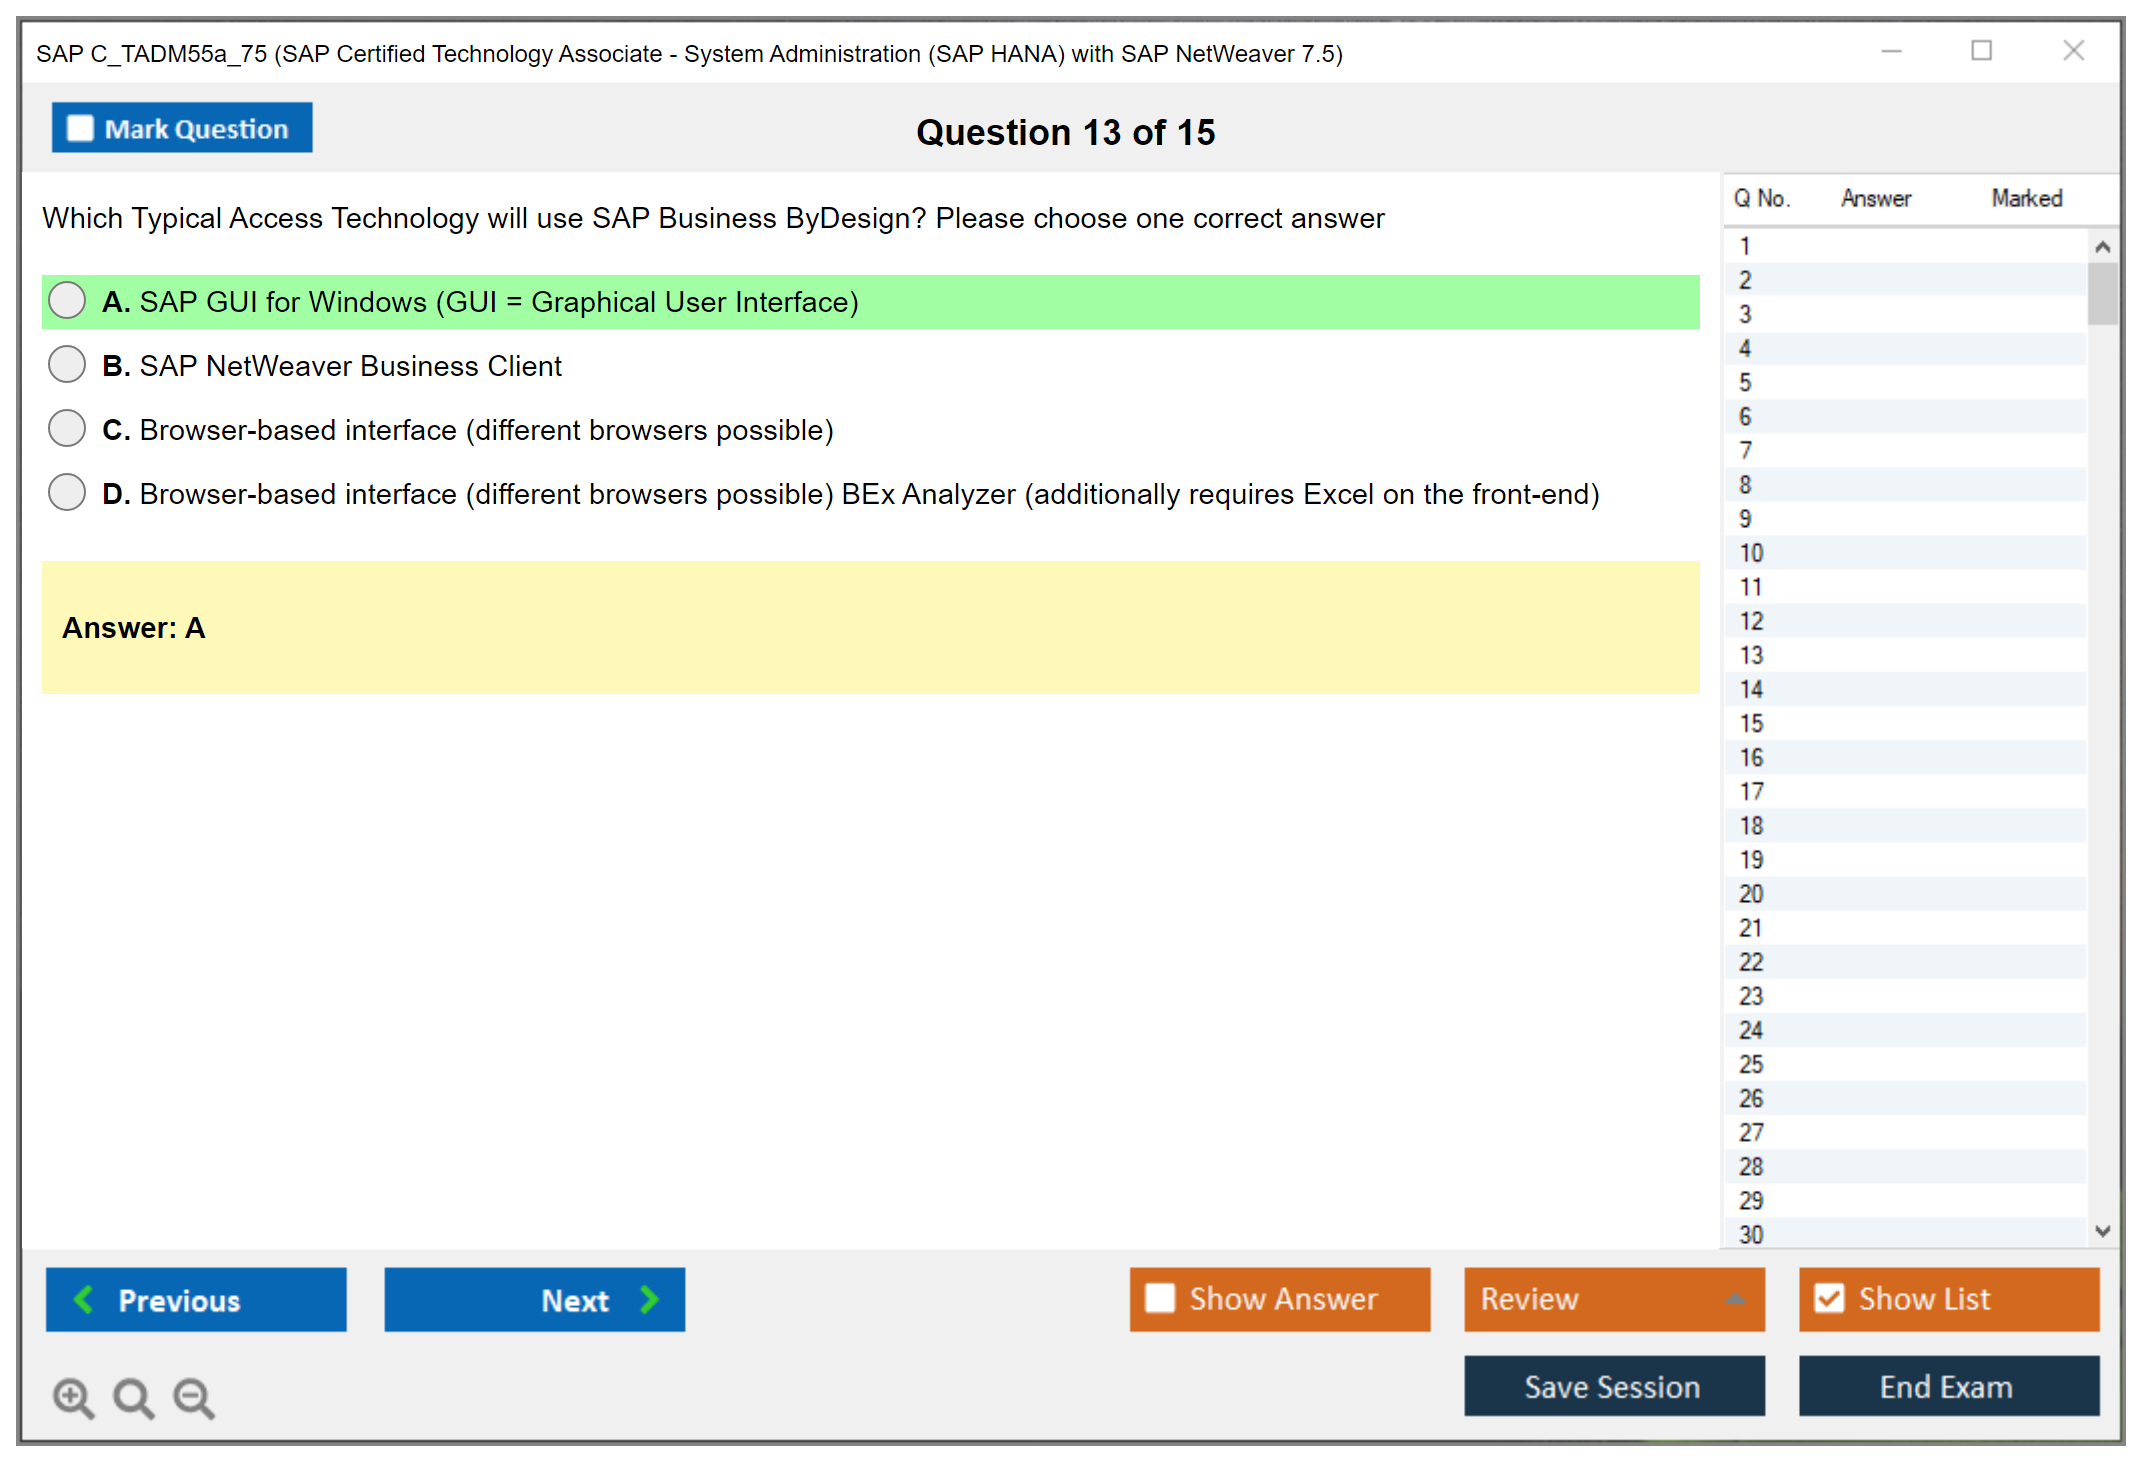The width and height of the screenshot is (2150, 1470).
Task: Tick the Show Answer checkbox
Action: pyautogui.click(x=1160, y=1298)
